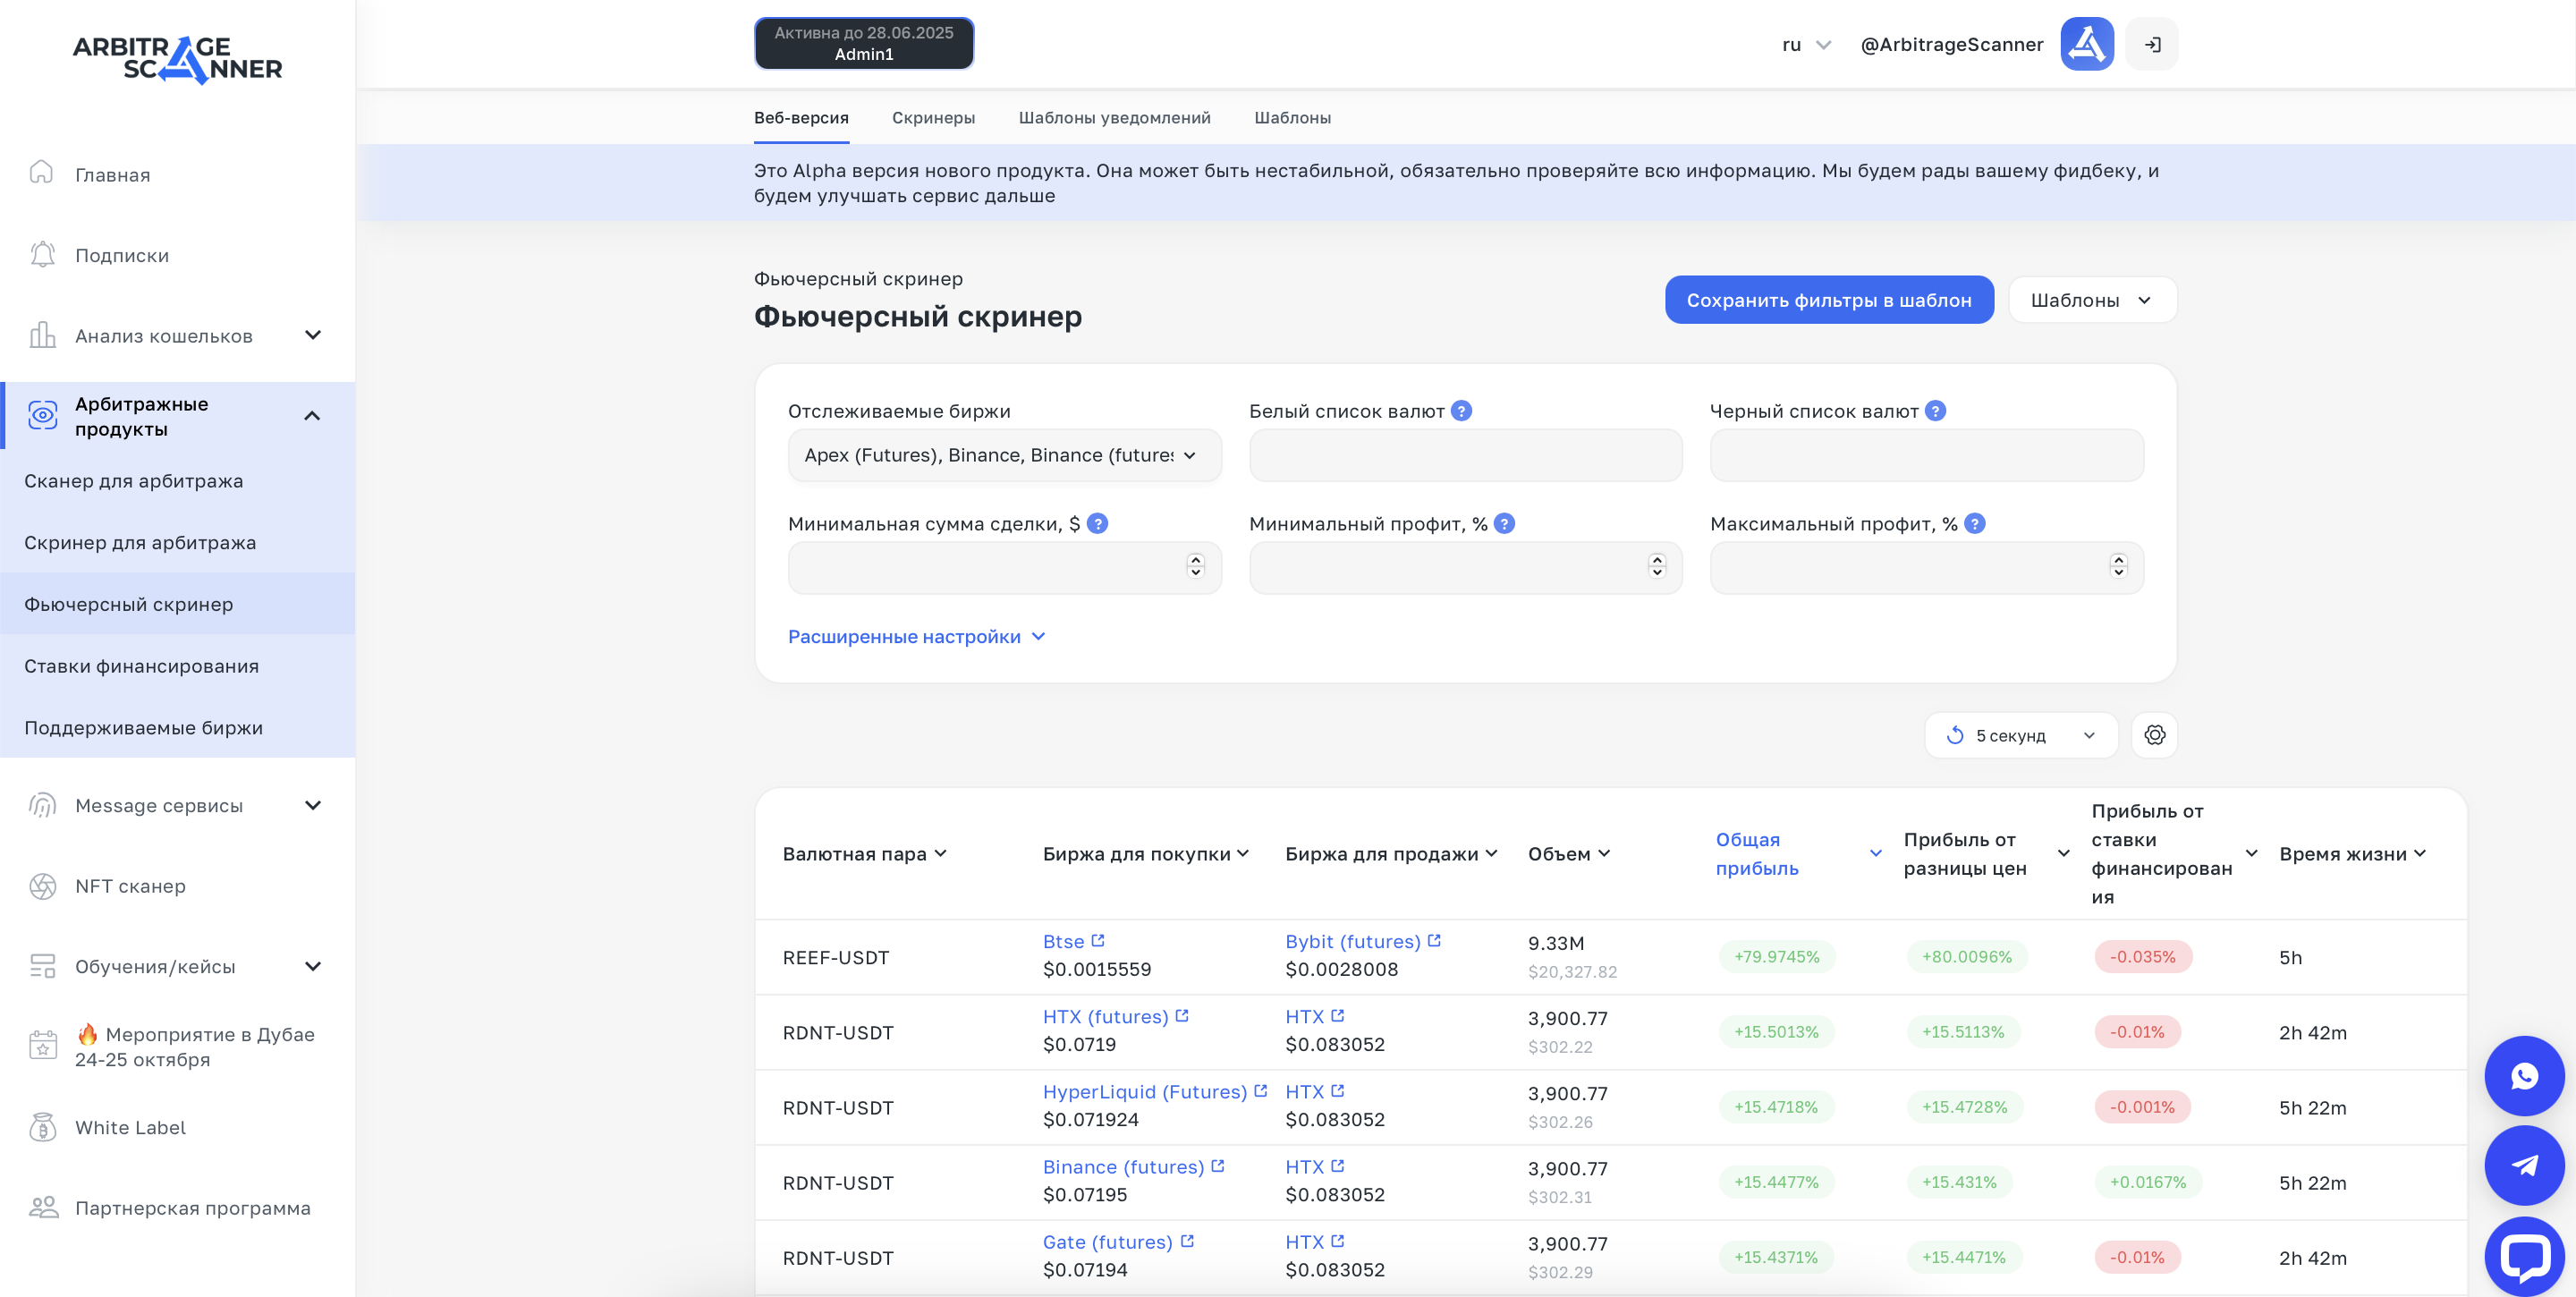The image size is (2576, 1297).
Task: Open table settings gear icon
Action: [x=2154, y=735]
